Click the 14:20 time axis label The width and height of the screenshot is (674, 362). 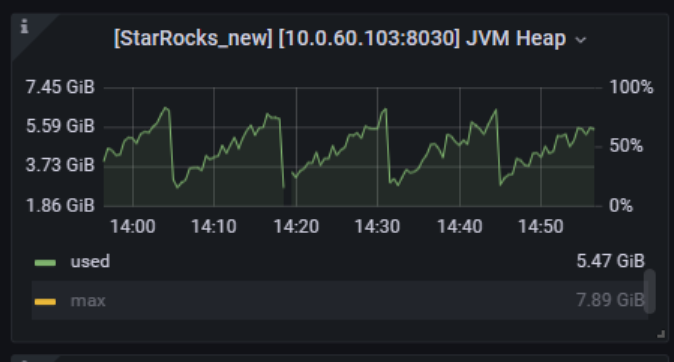tap(296, 227)
